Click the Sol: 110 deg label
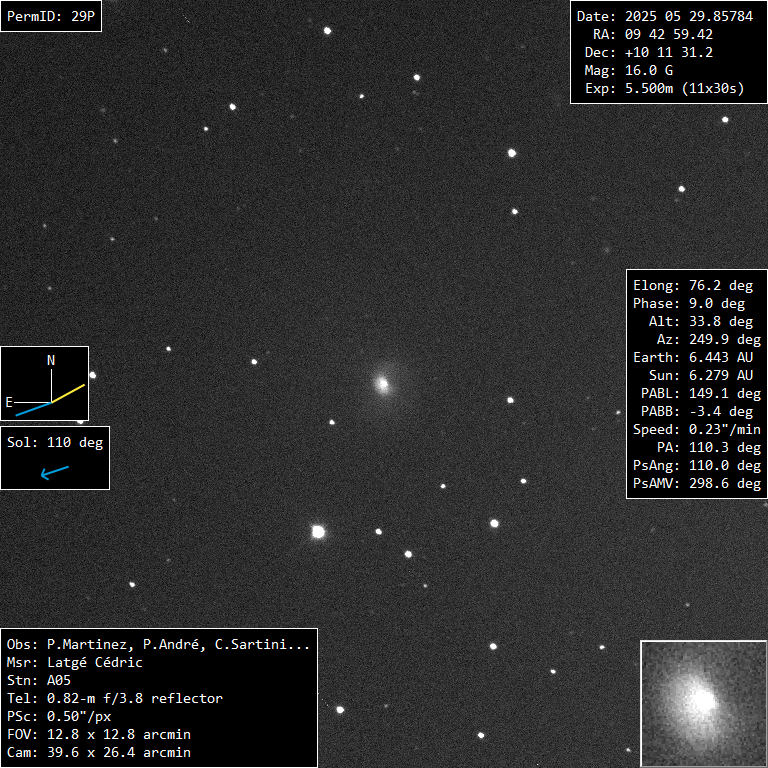Image resolution: width=768 pixels, height=768 pixels. pos(55,443)
